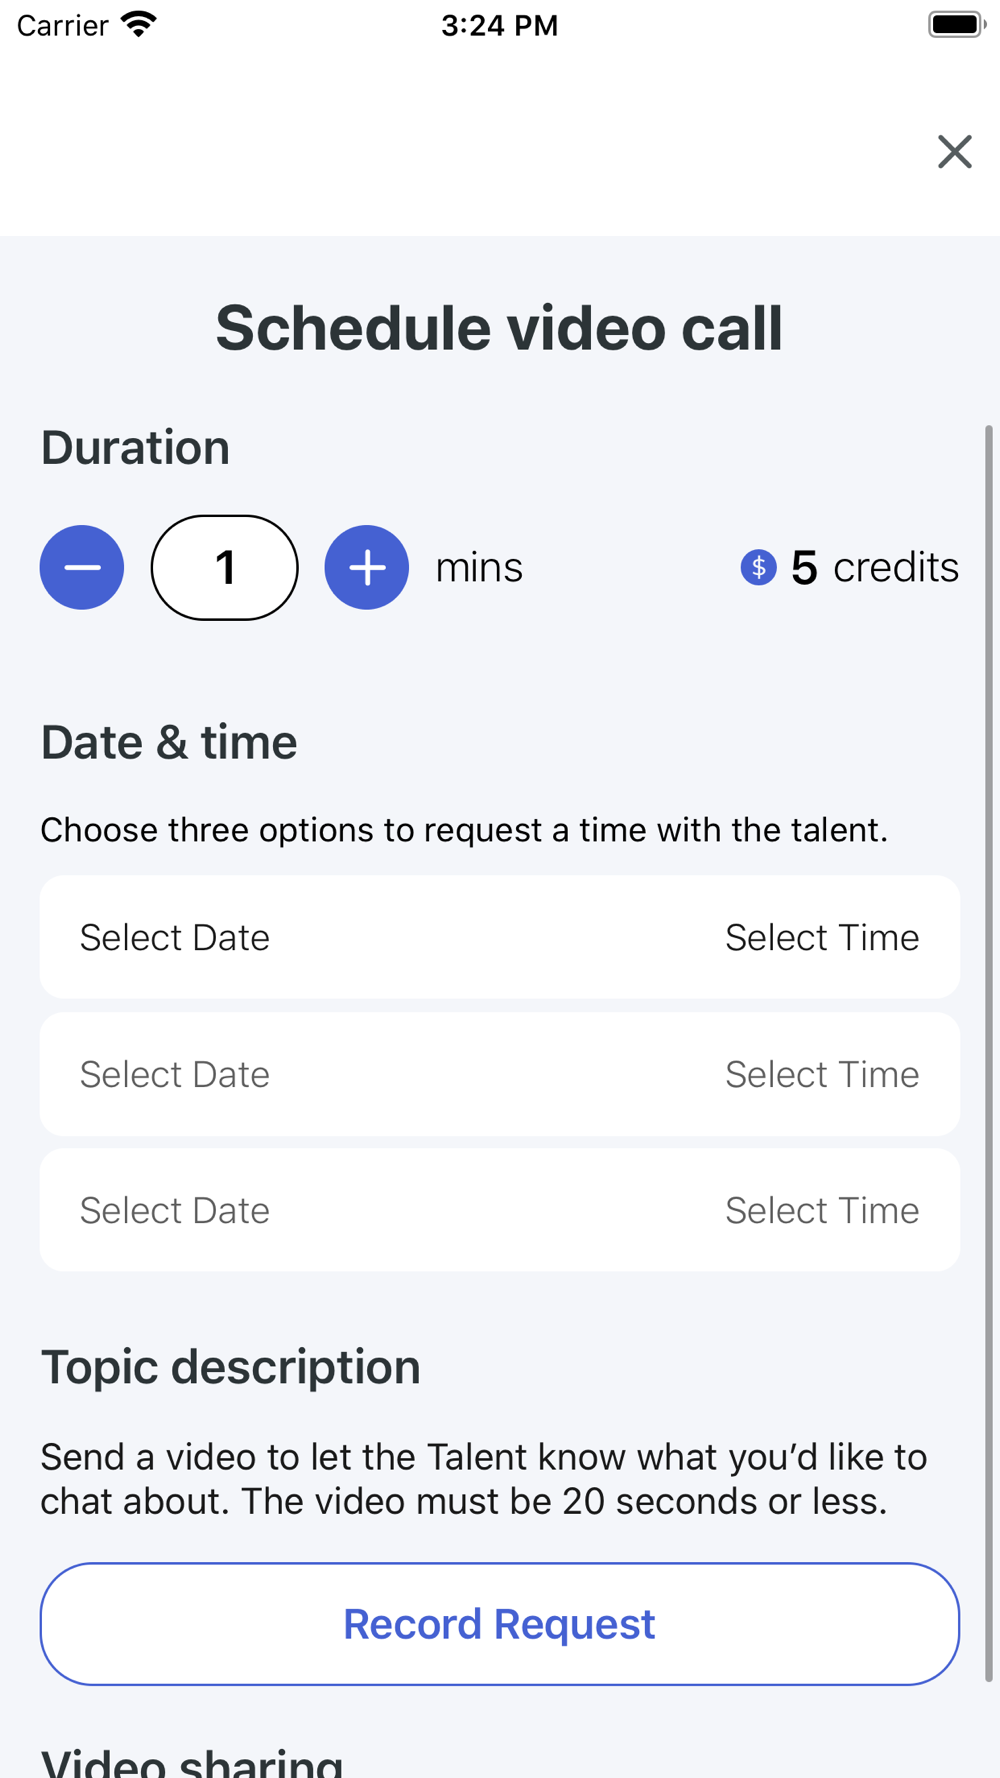
Task: Tap the Wi-Fi status icon
Action: click(x=139, y=24)
